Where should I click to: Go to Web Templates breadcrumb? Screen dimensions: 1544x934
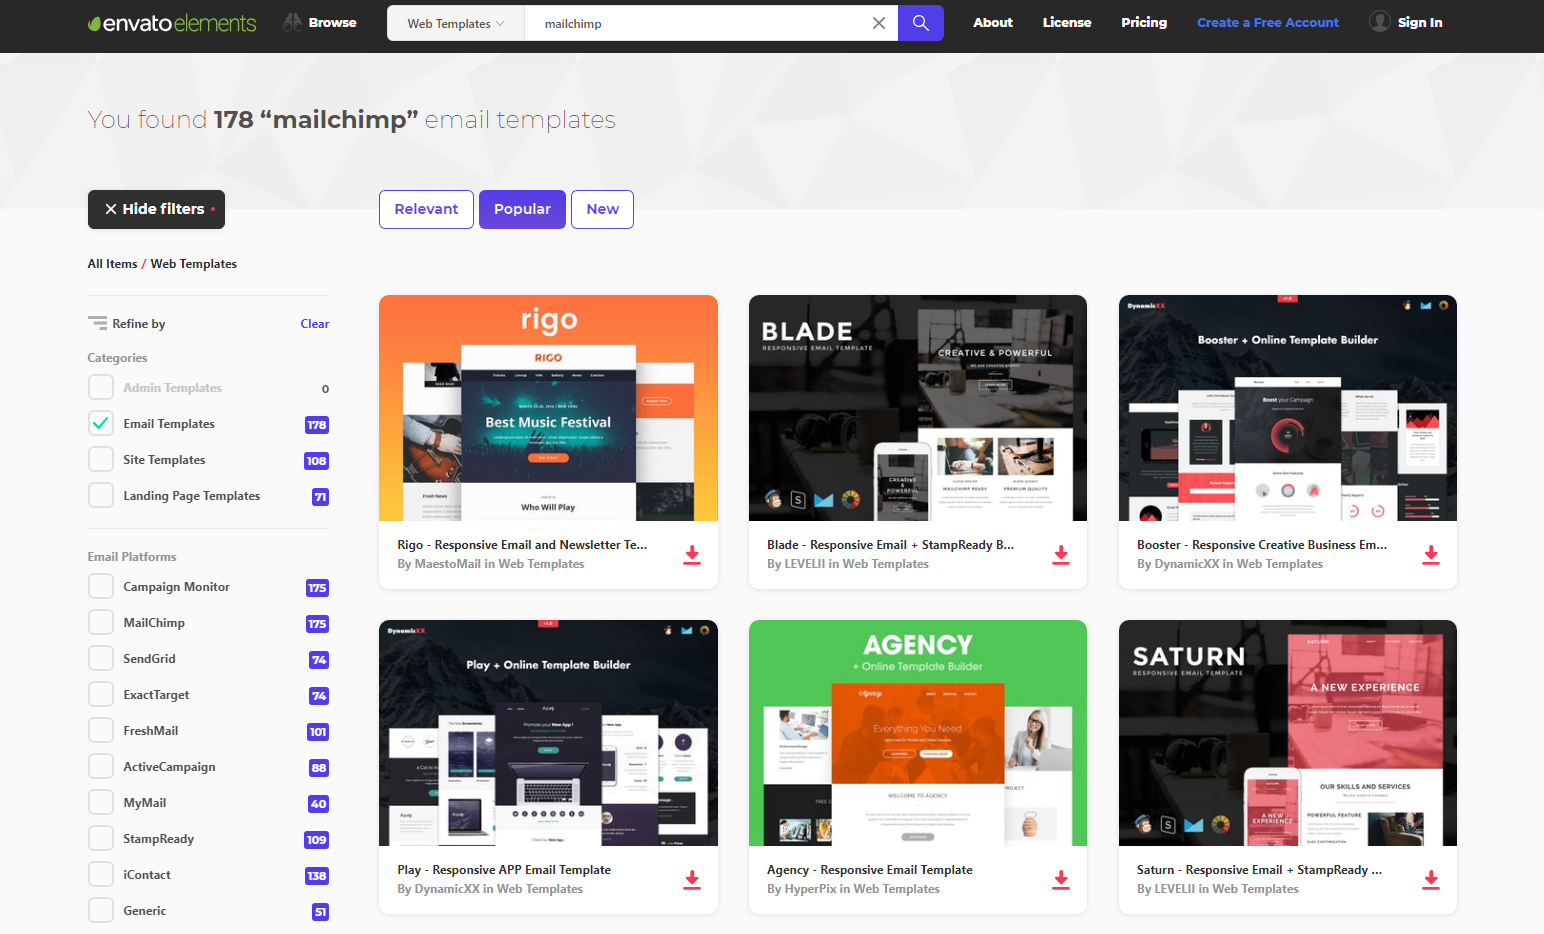point(194,264)
